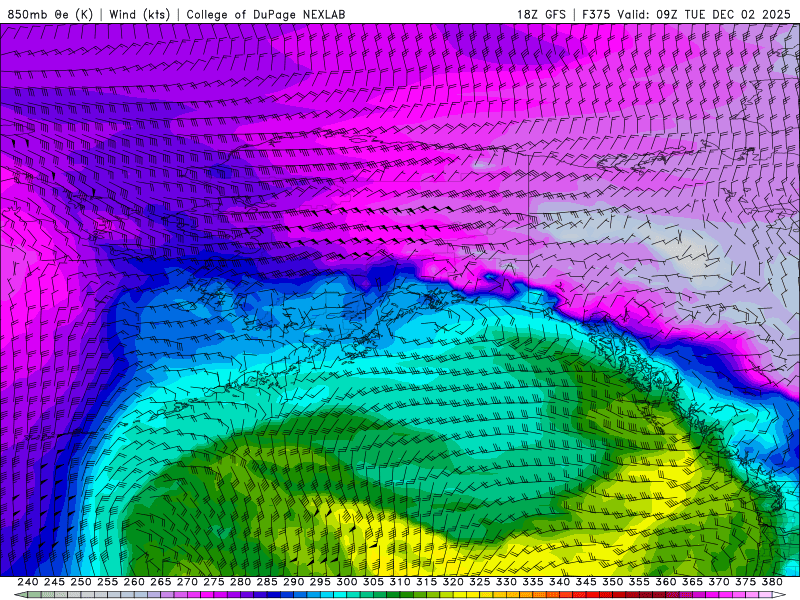
Task: Select the 270 value on the color scale
Action: [187, 582]
